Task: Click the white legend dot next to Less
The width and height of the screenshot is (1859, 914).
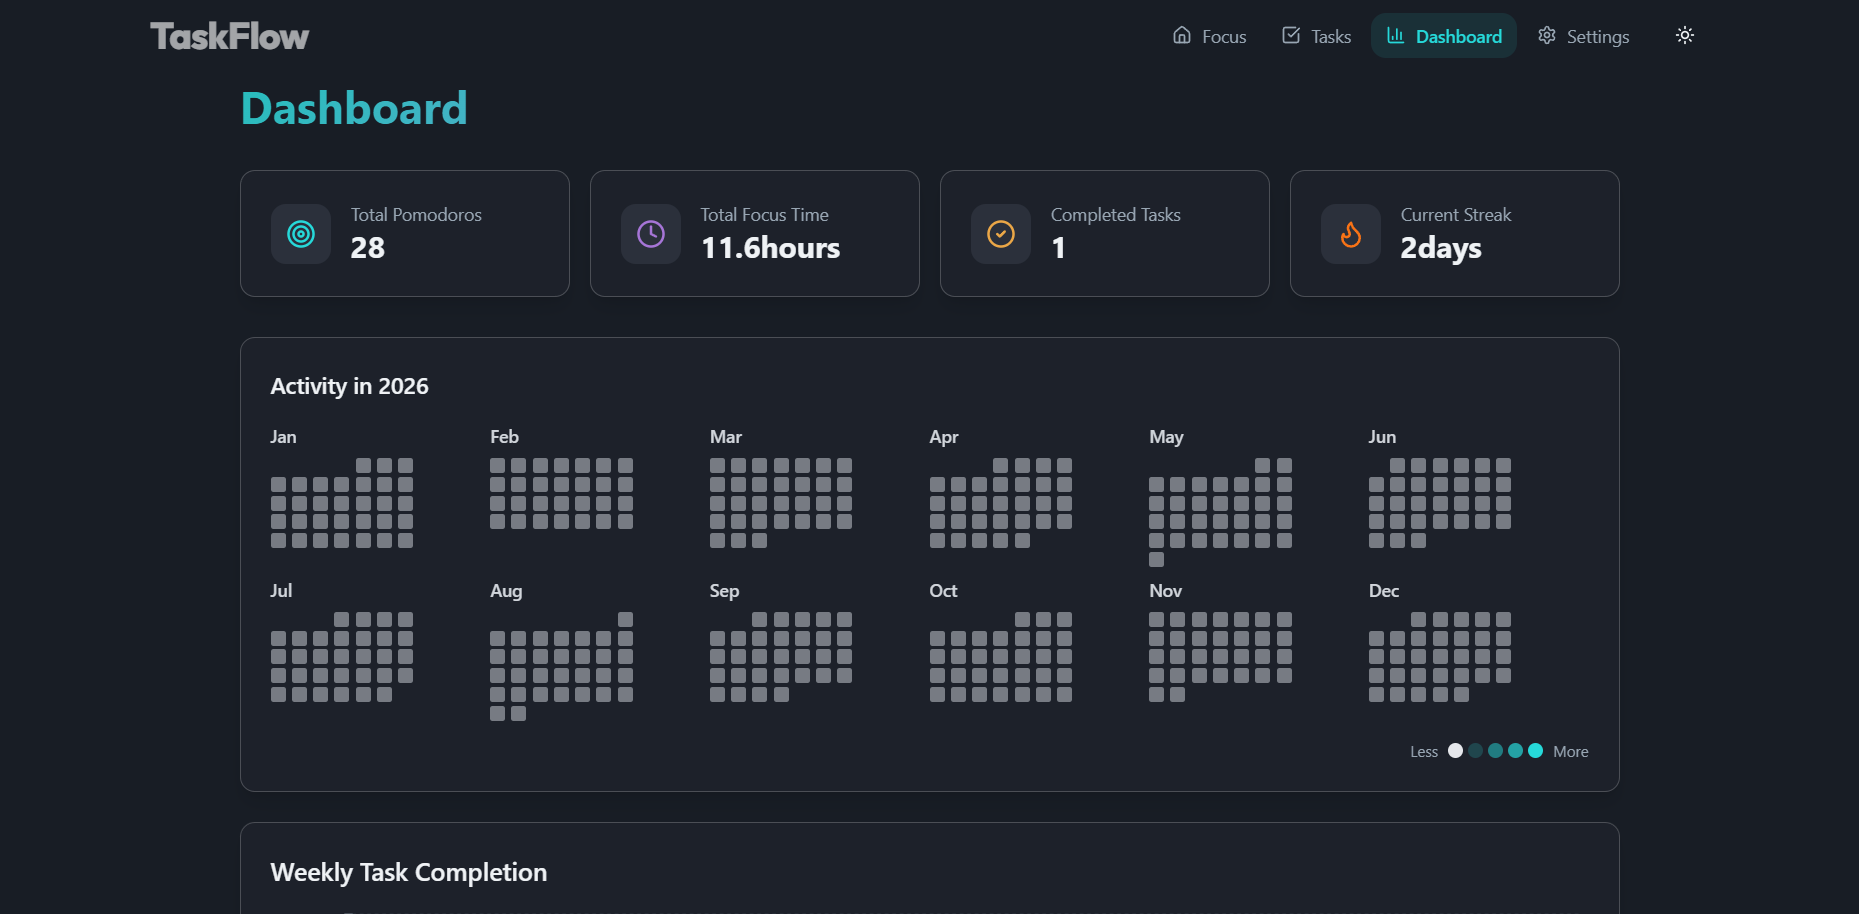Action: coord(1455,751)
